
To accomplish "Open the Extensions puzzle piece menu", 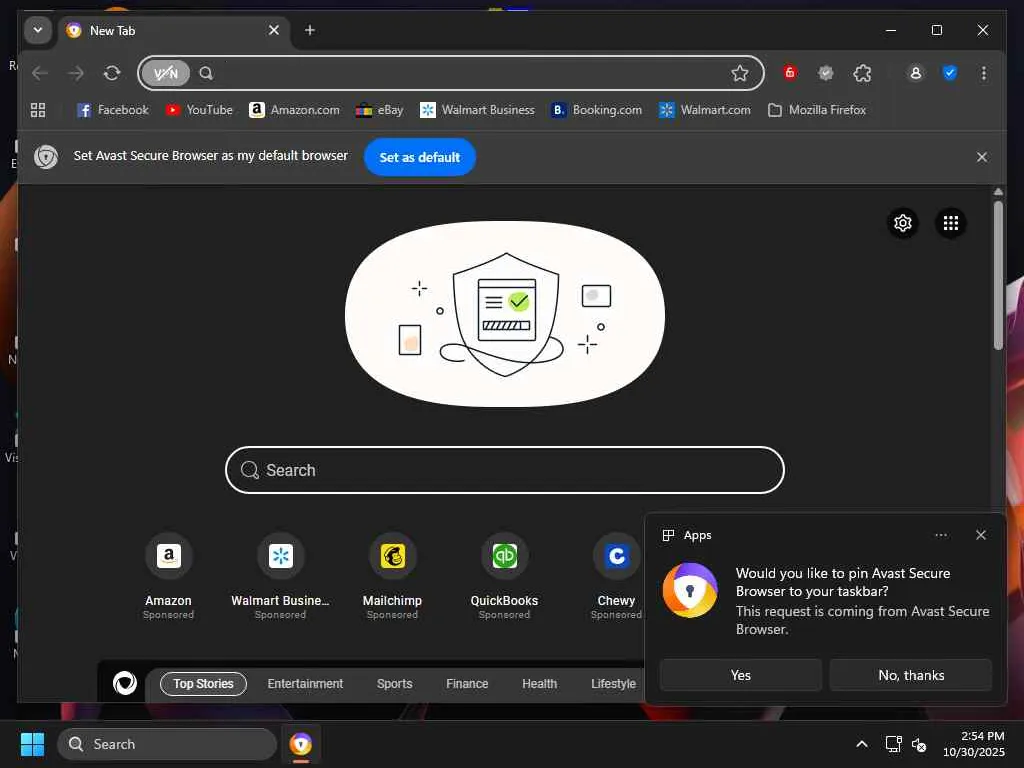I will point(862,73).
